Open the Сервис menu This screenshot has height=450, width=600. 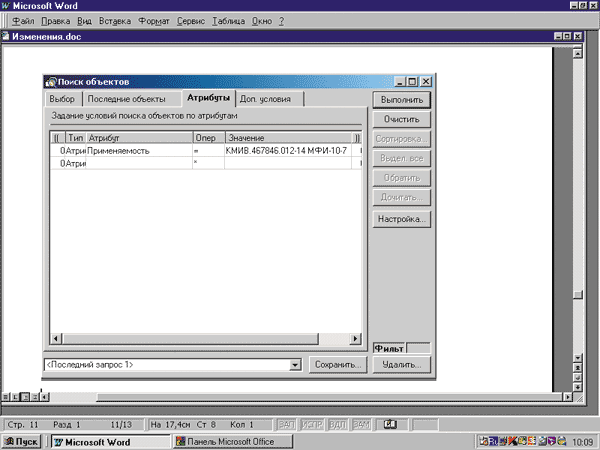[x=190, y=20]
